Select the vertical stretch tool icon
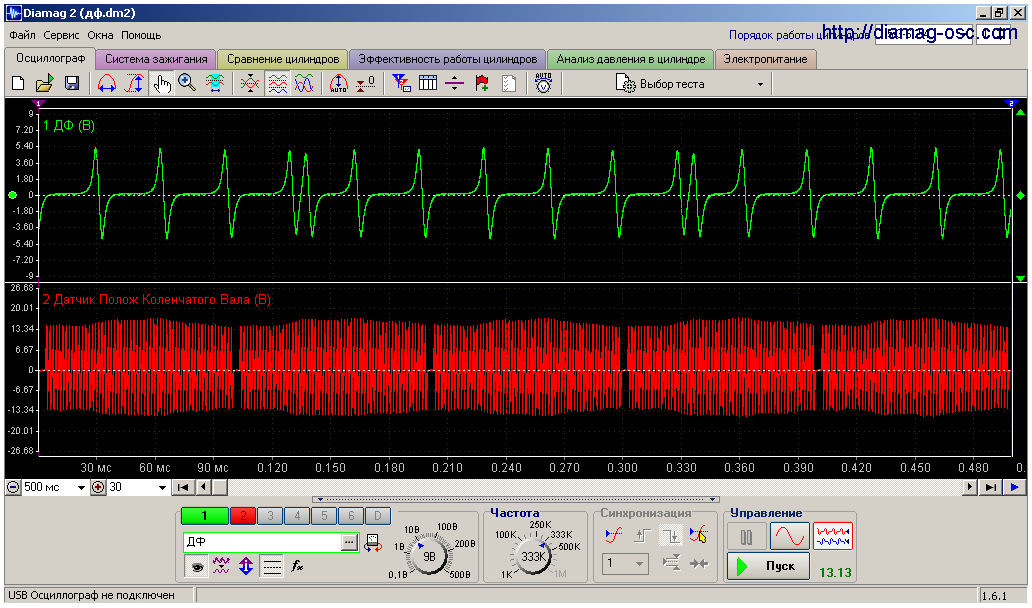This screenshot has width=1032, height=608. point(134,84)
